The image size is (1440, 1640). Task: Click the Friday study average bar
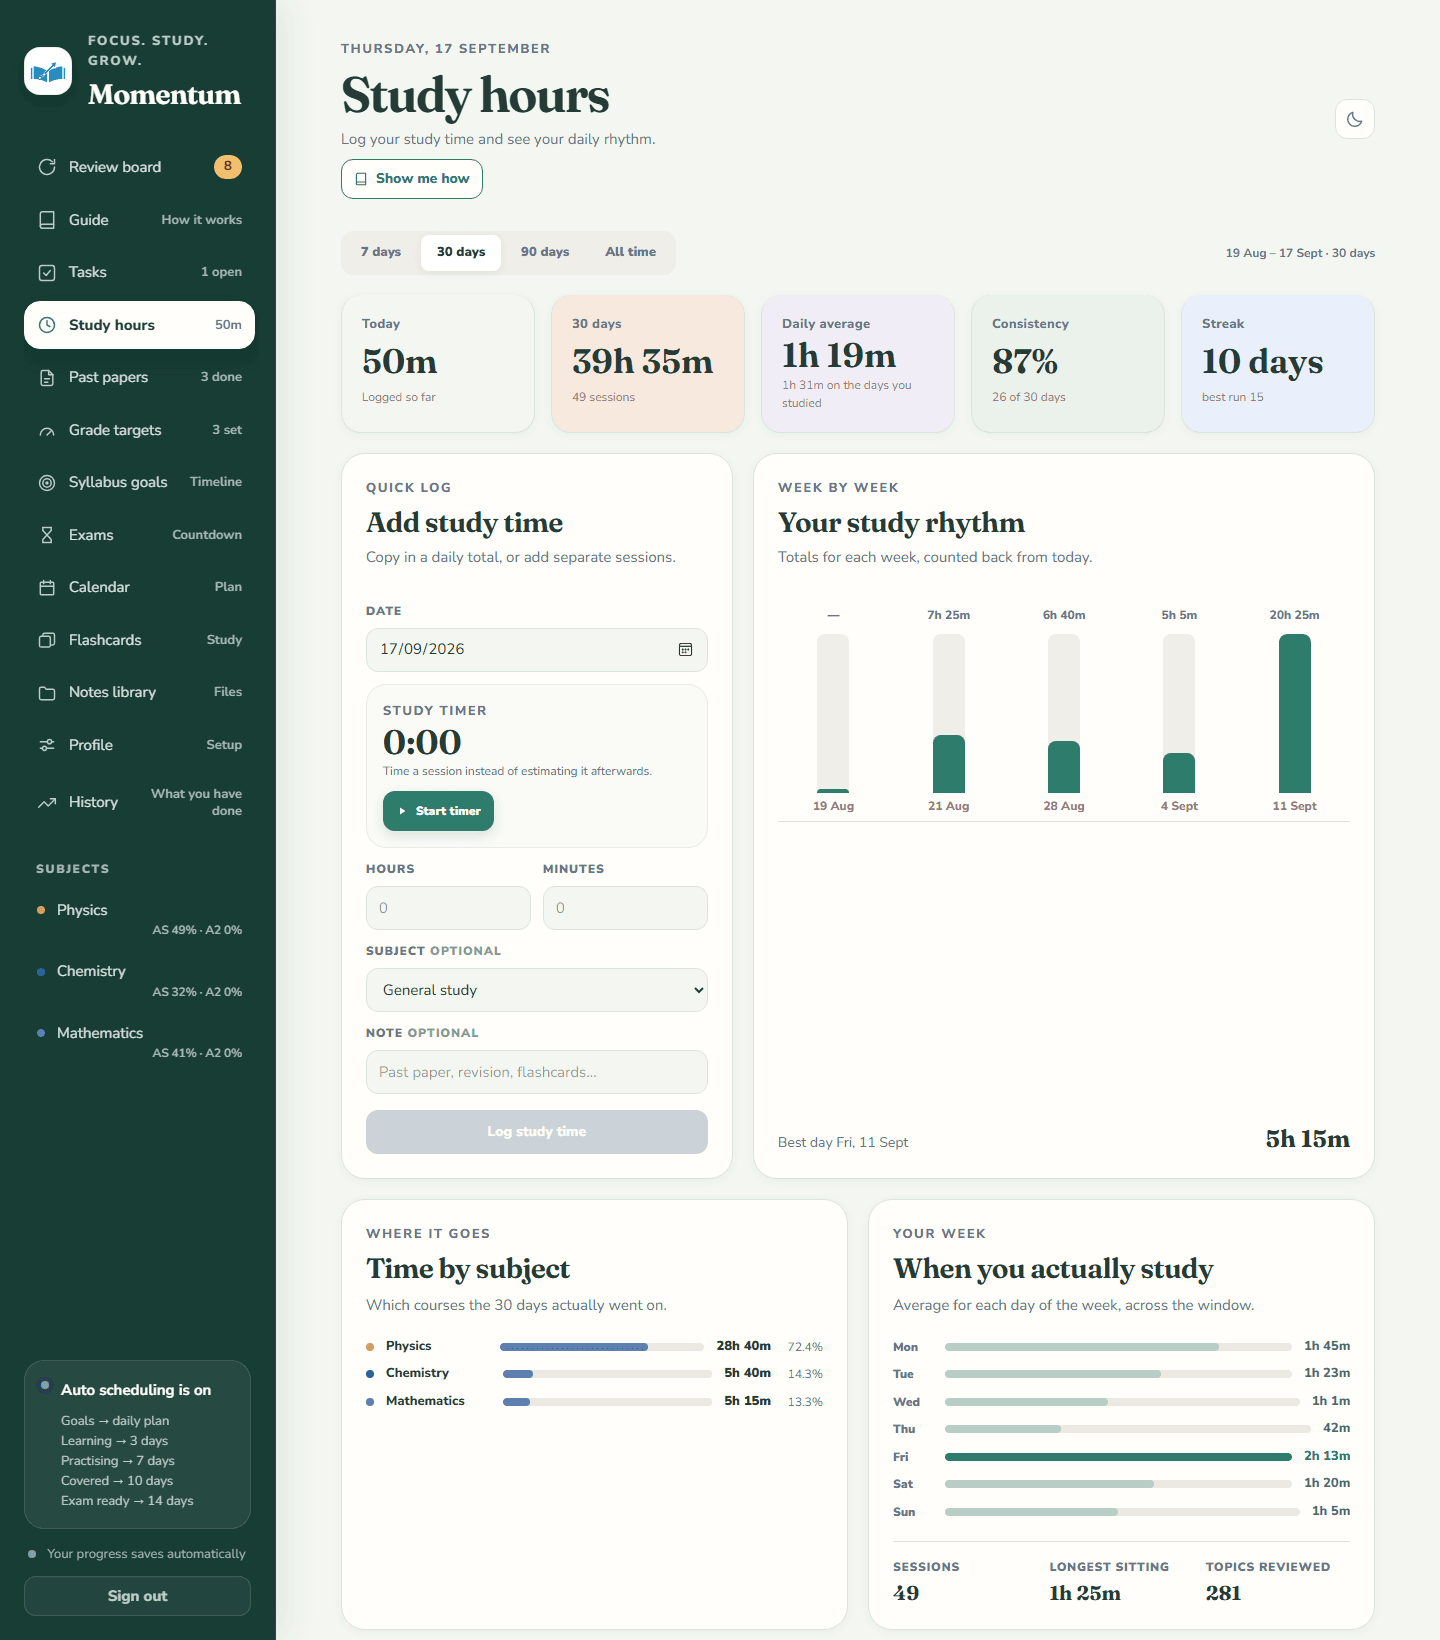tap(1118, 1457)
